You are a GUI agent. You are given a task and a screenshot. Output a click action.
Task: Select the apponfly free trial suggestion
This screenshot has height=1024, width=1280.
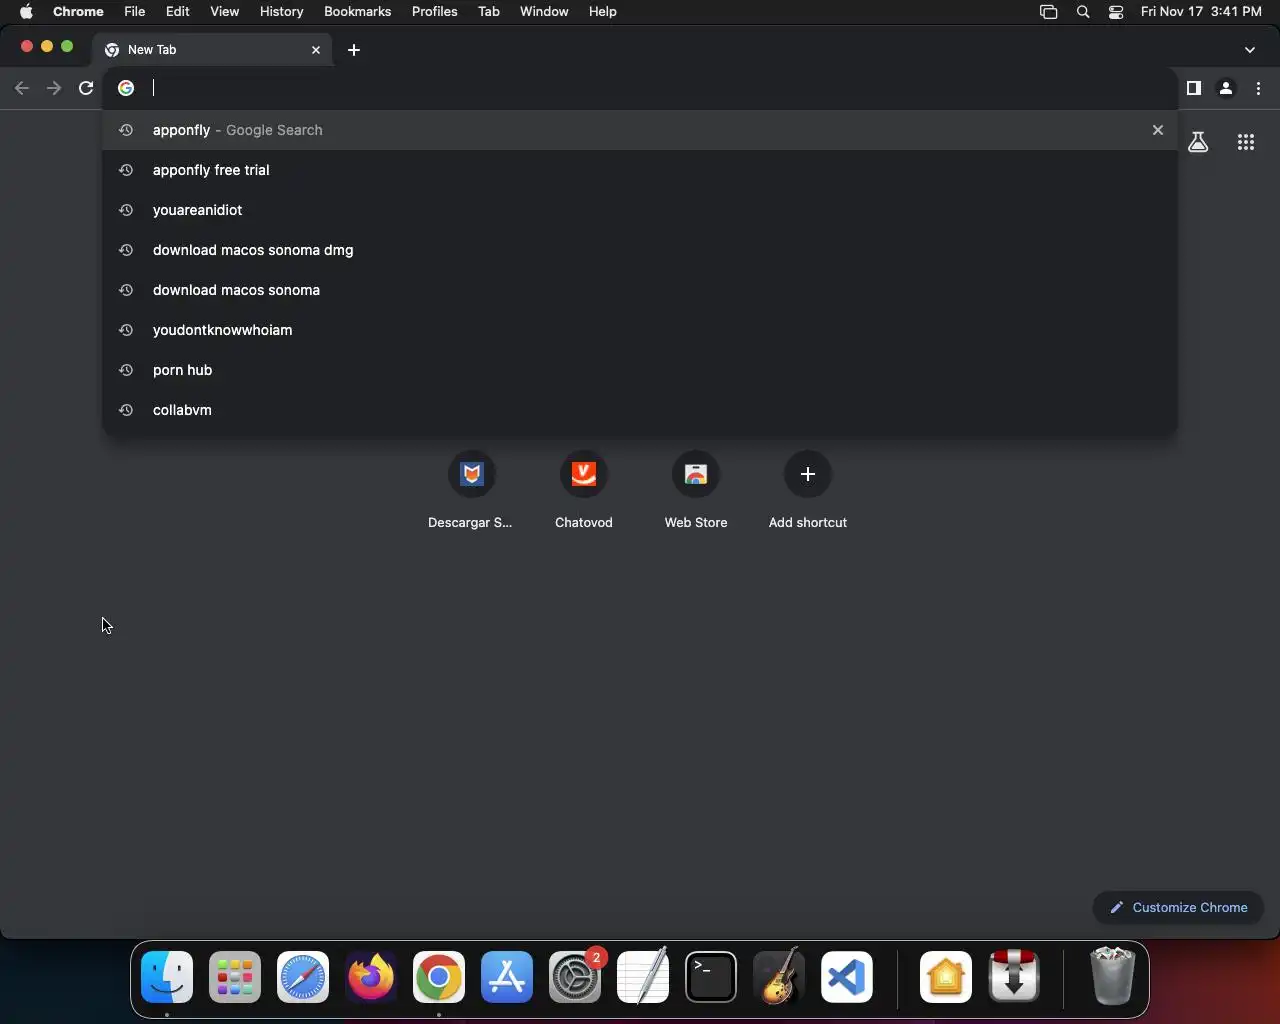pos(640,170)
